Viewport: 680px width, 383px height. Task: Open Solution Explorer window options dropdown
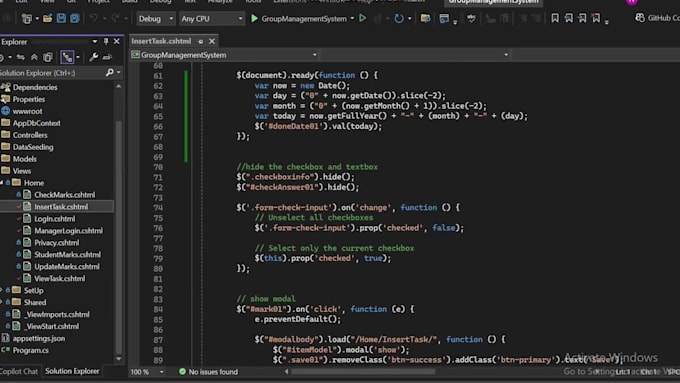tap(95, 42)
